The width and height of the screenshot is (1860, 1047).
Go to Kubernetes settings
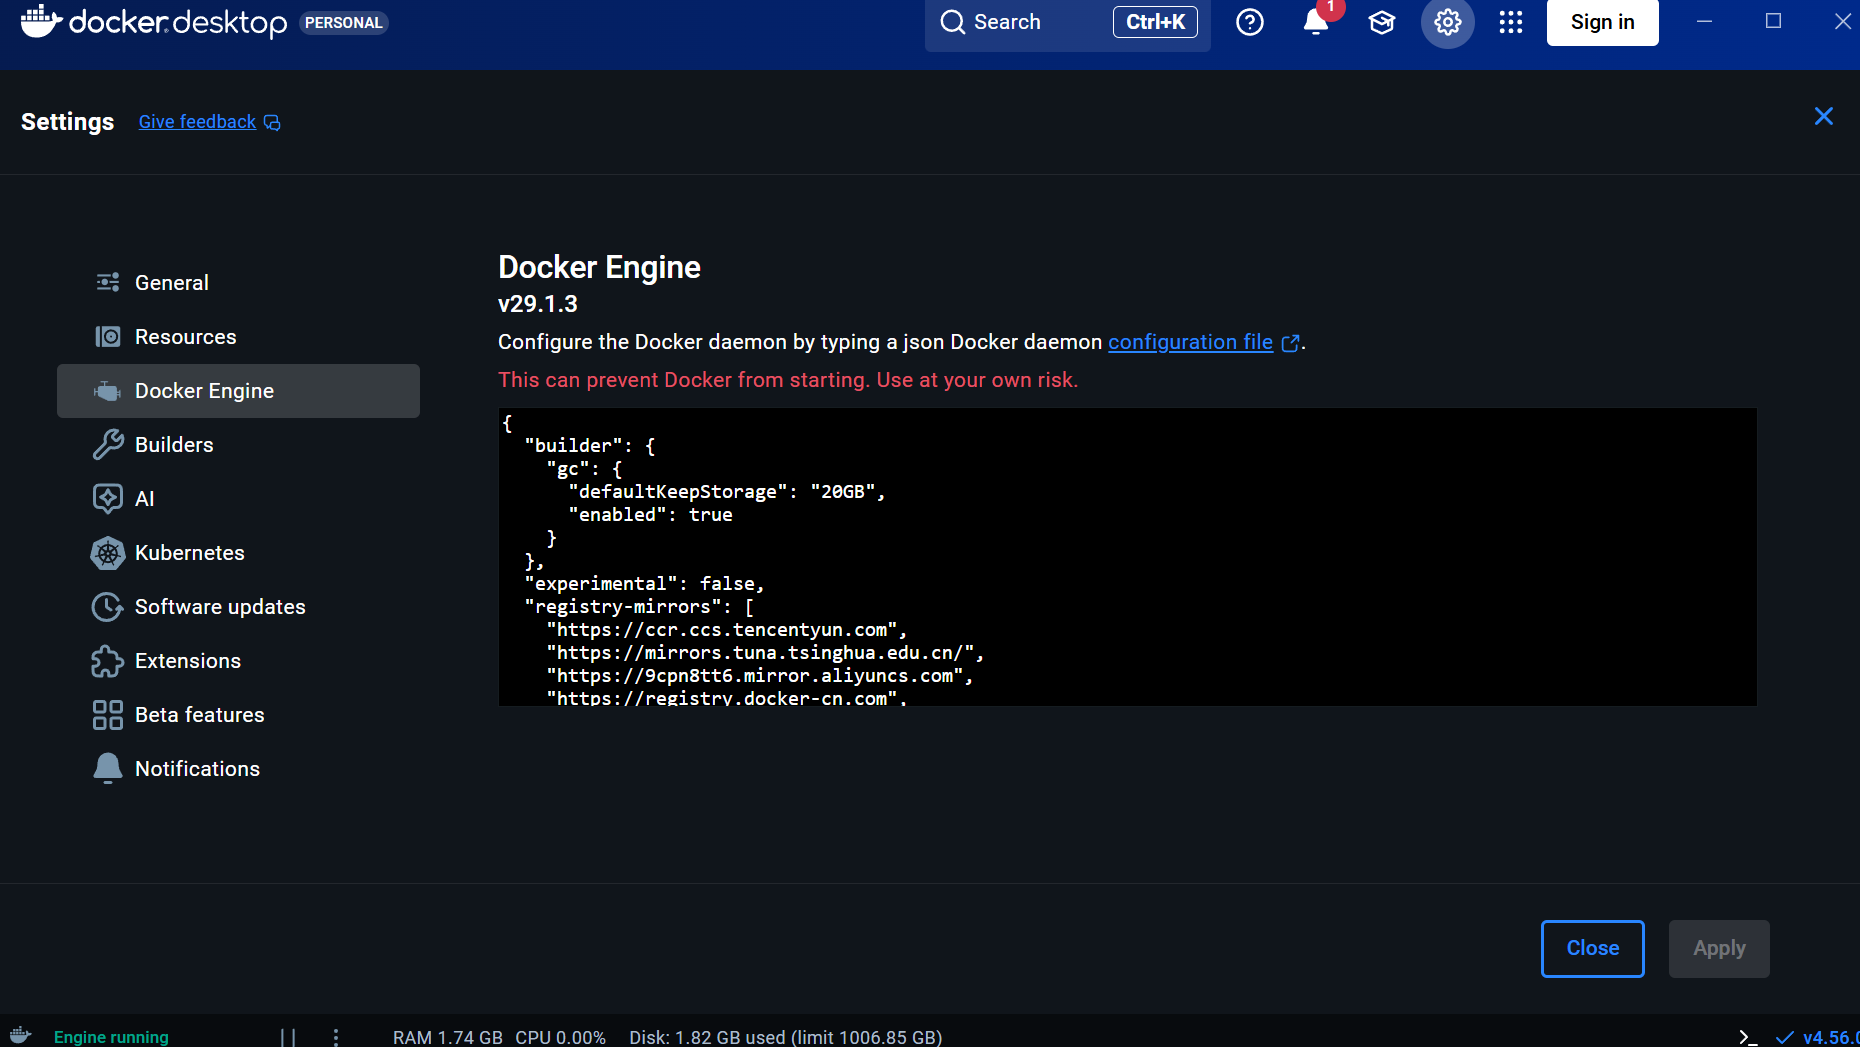click(238, 553)
